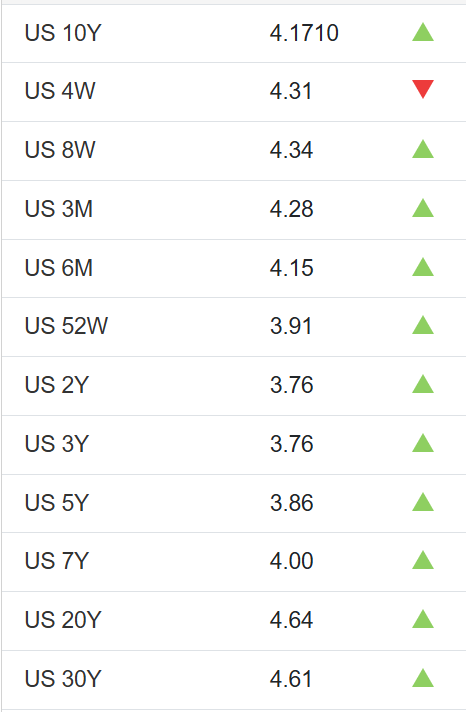Select the US 7Y row label
Image resolution: width=466 pixels, height=712 pixels.
57,561
